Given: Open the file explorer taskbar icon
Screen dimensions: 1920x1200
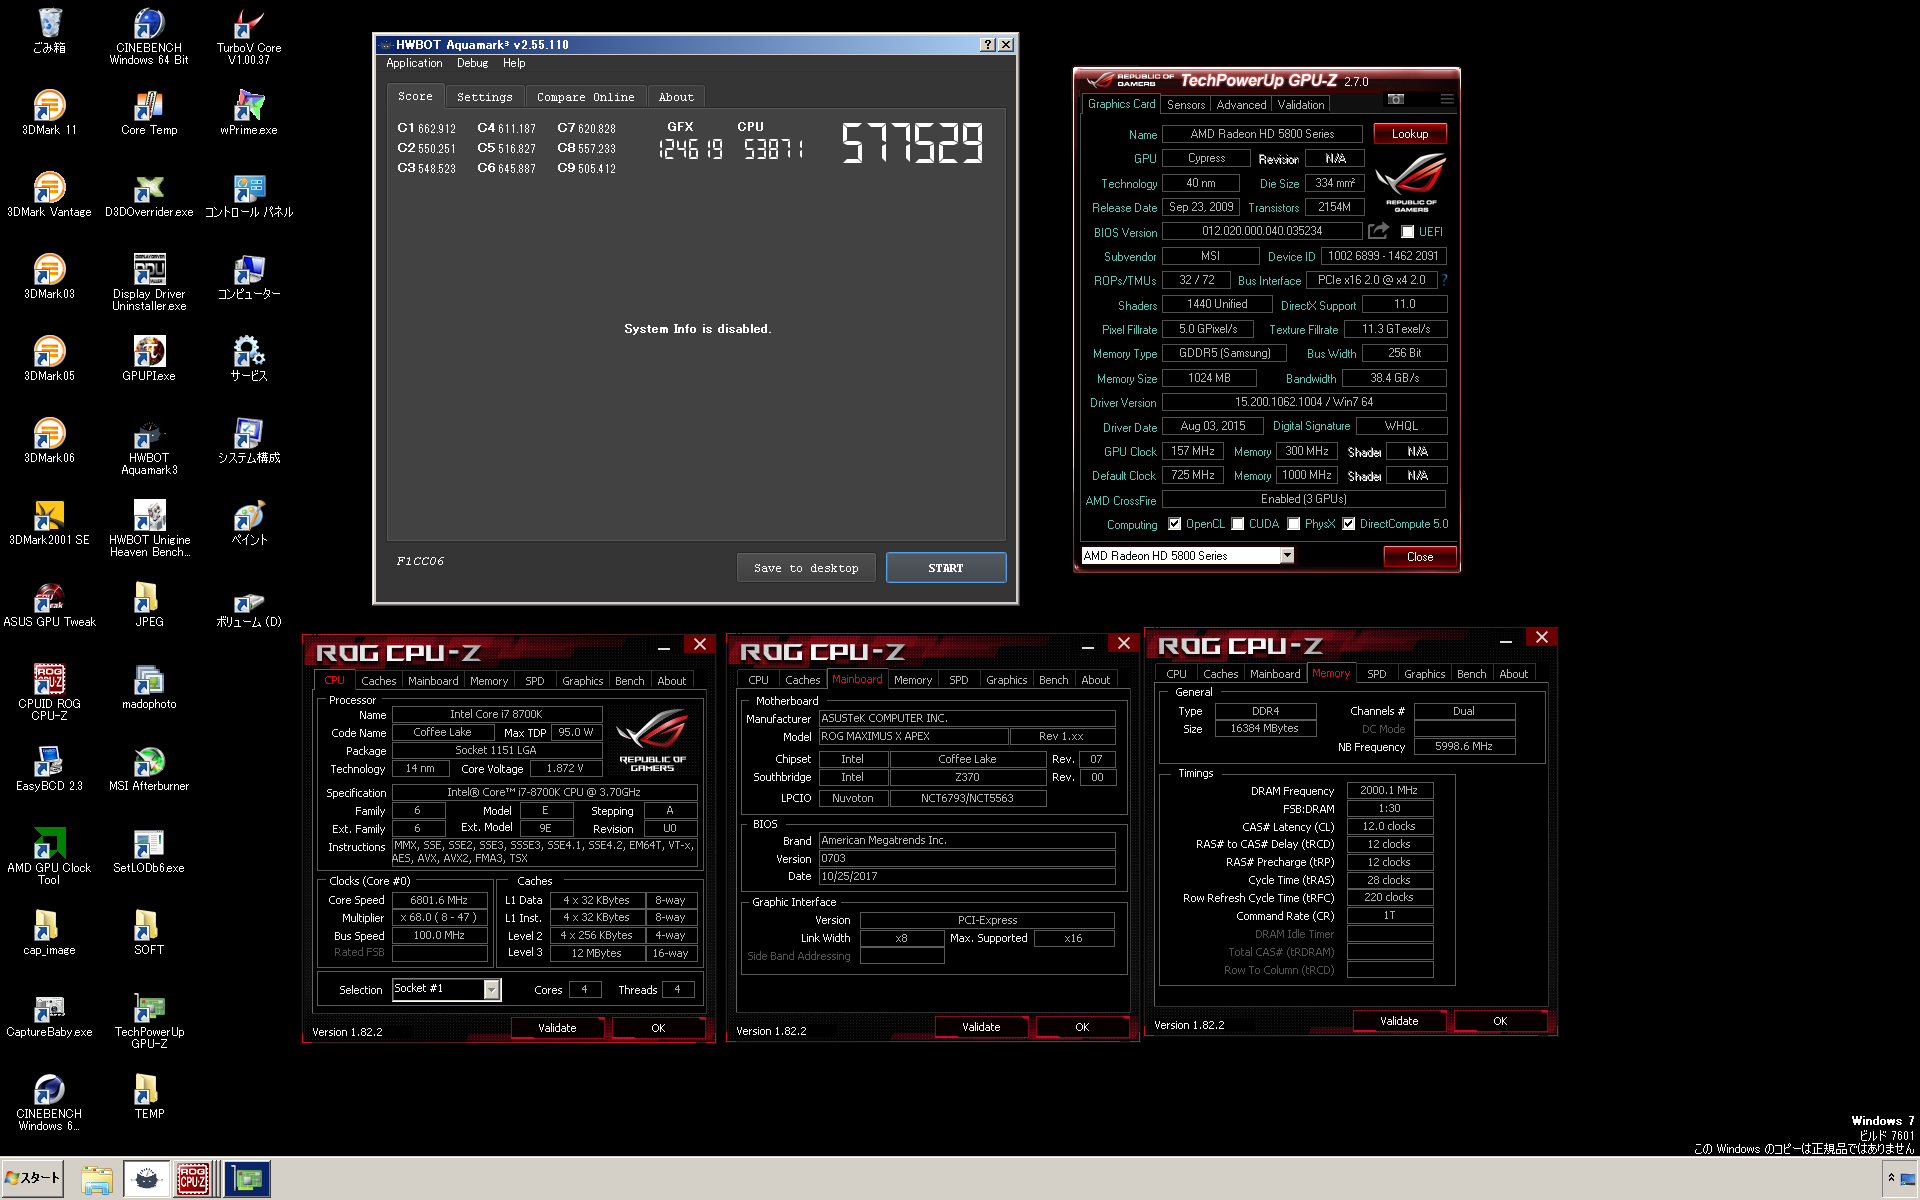Looking at the screenshot, I should point(97,1178).
